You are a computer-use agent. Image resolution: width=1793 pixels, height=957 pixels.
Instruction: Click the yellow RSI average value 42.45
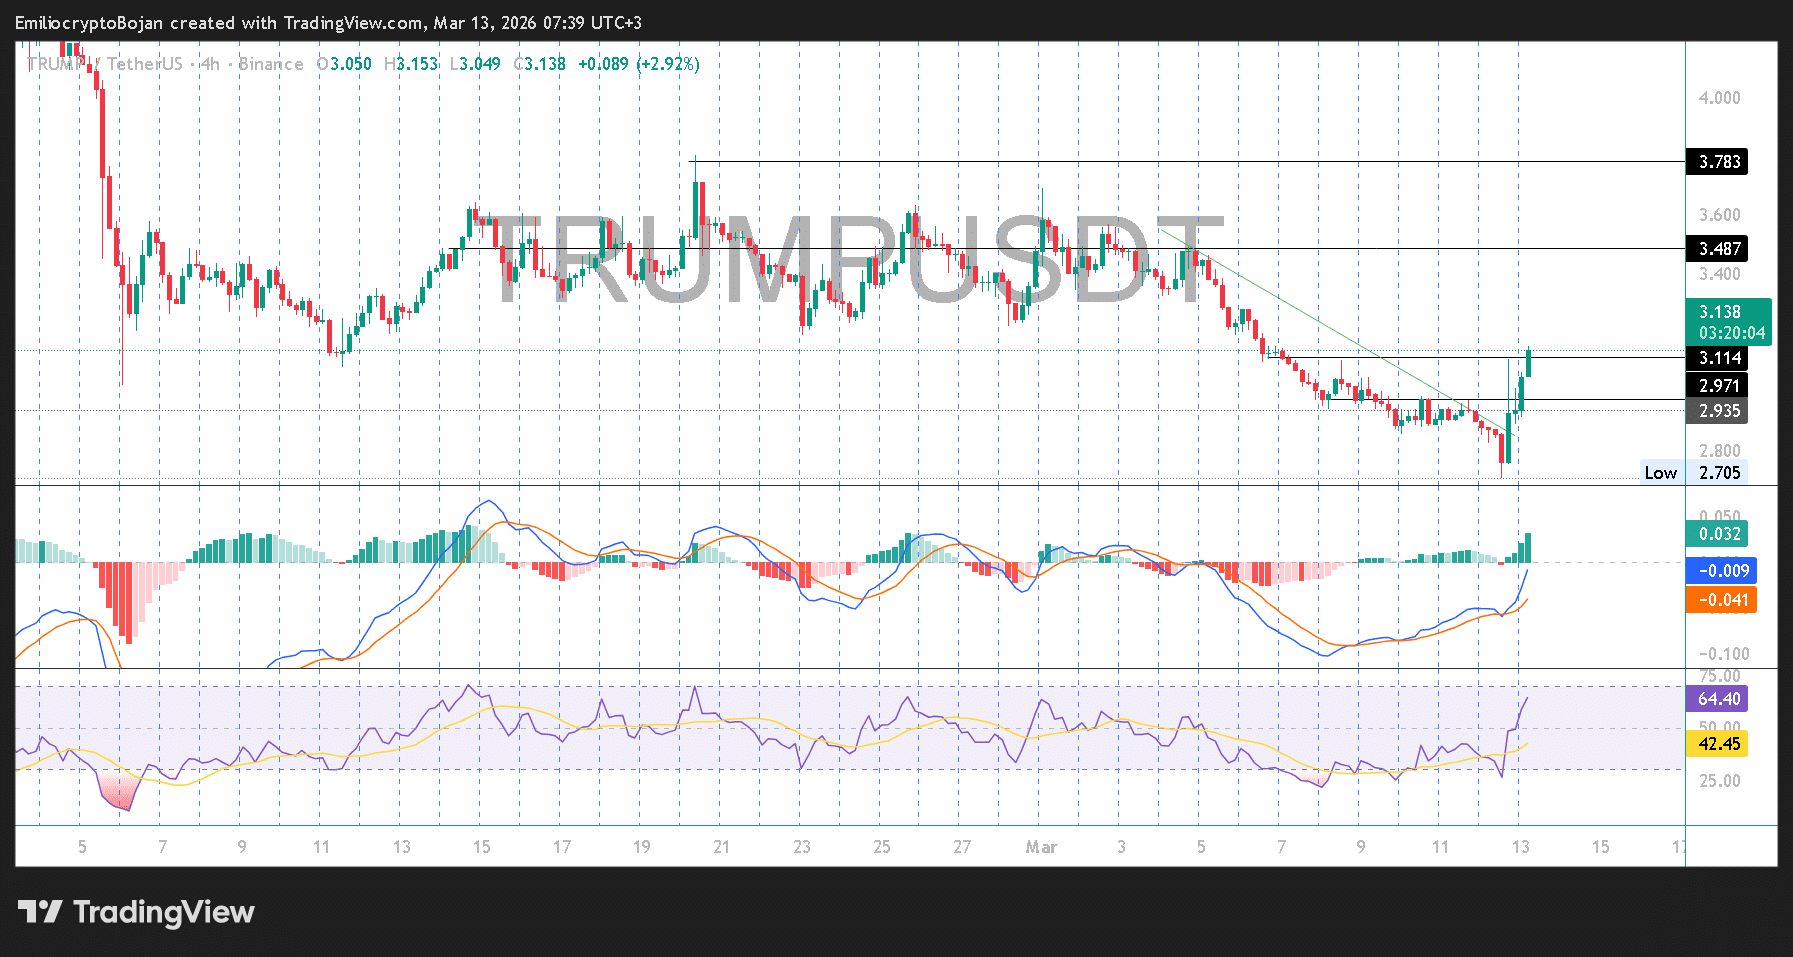(x=1717, y=744)
